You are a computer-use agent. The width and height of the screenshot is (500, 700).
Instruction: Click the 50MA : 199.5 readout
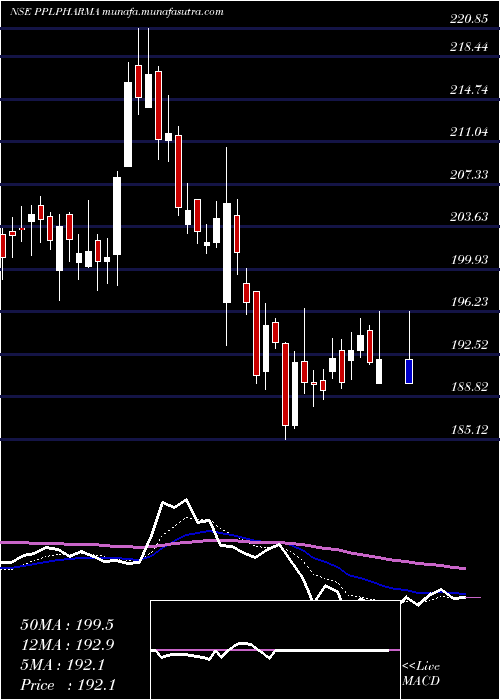pos(67,625)
